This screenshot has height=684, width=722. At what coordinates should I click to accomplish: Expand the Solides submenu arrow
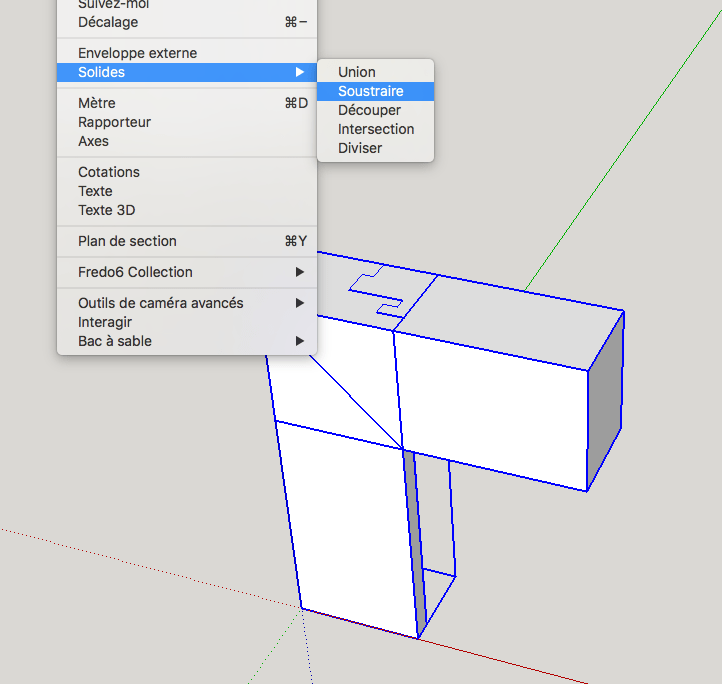click(x=300, y=72)
